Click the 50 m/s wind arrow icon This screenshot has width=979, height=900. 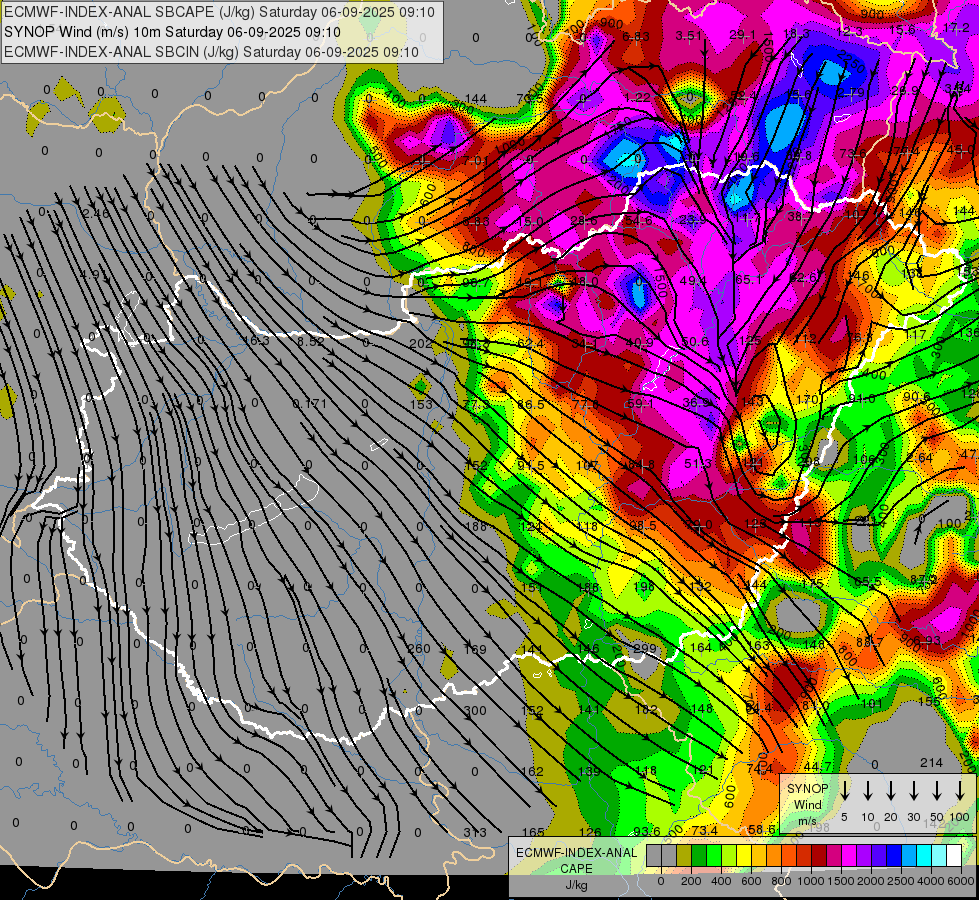(x=937, y=789)
